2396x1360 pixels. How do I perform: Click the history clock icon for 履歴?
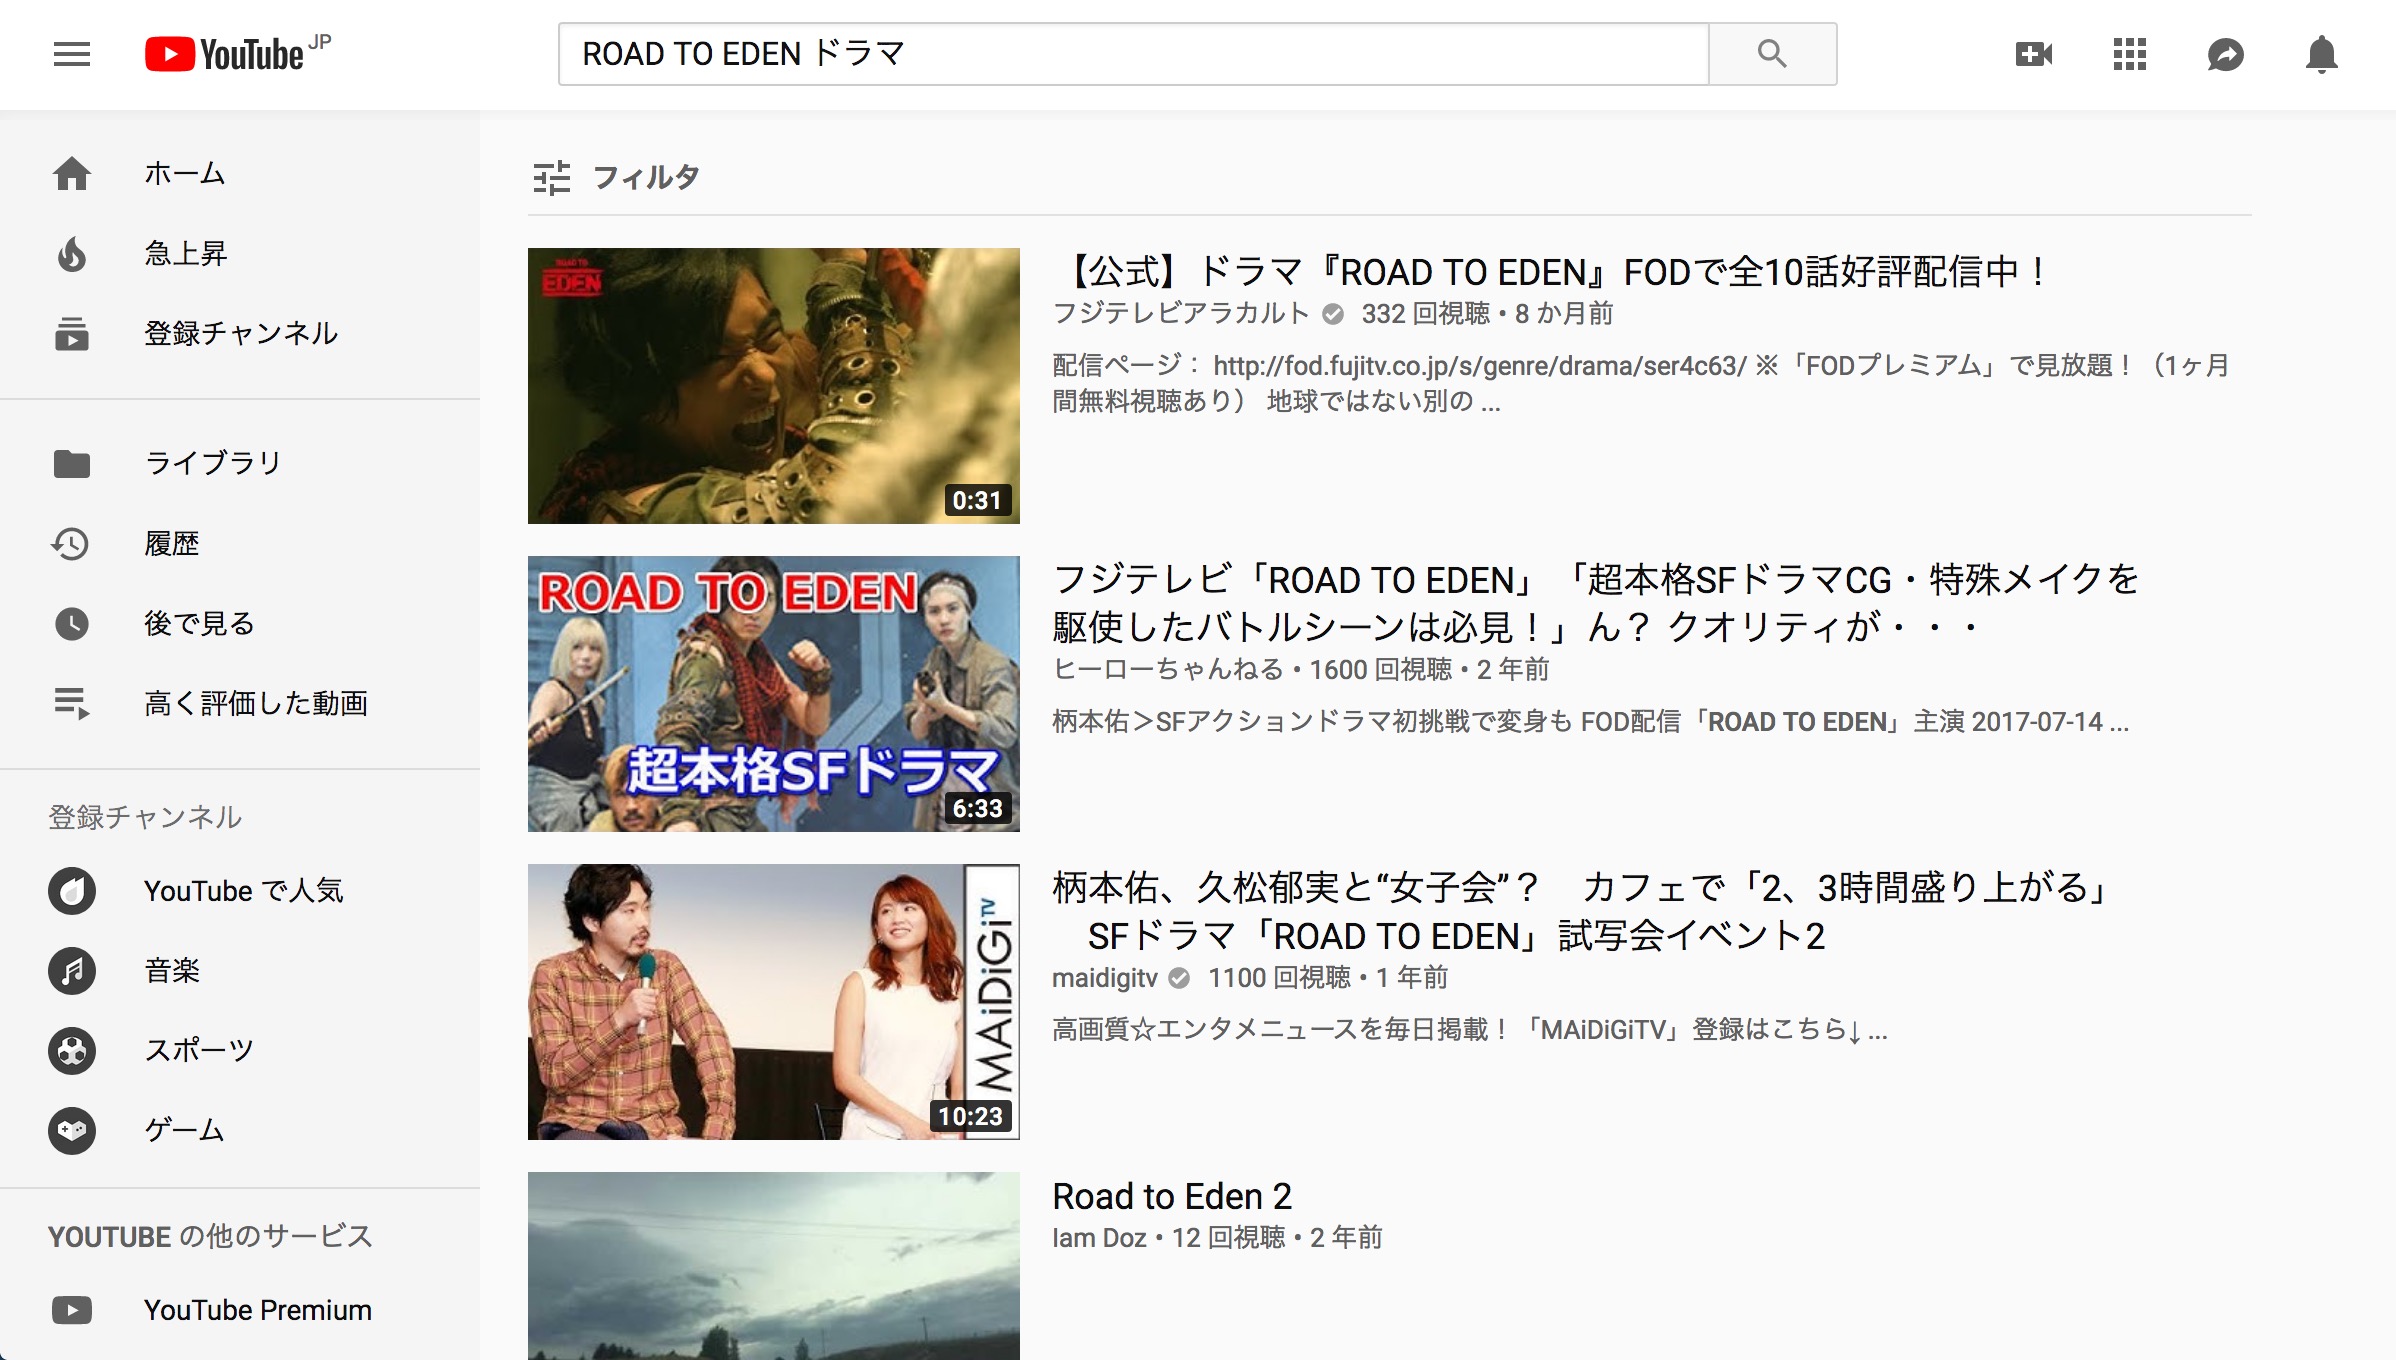71,544
